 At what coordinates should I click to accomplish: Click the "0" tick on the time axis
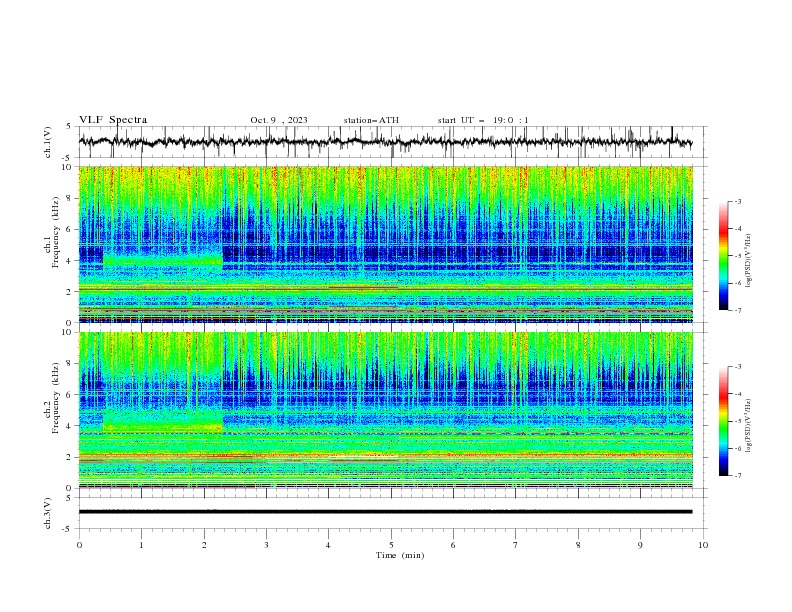(79, 545)
